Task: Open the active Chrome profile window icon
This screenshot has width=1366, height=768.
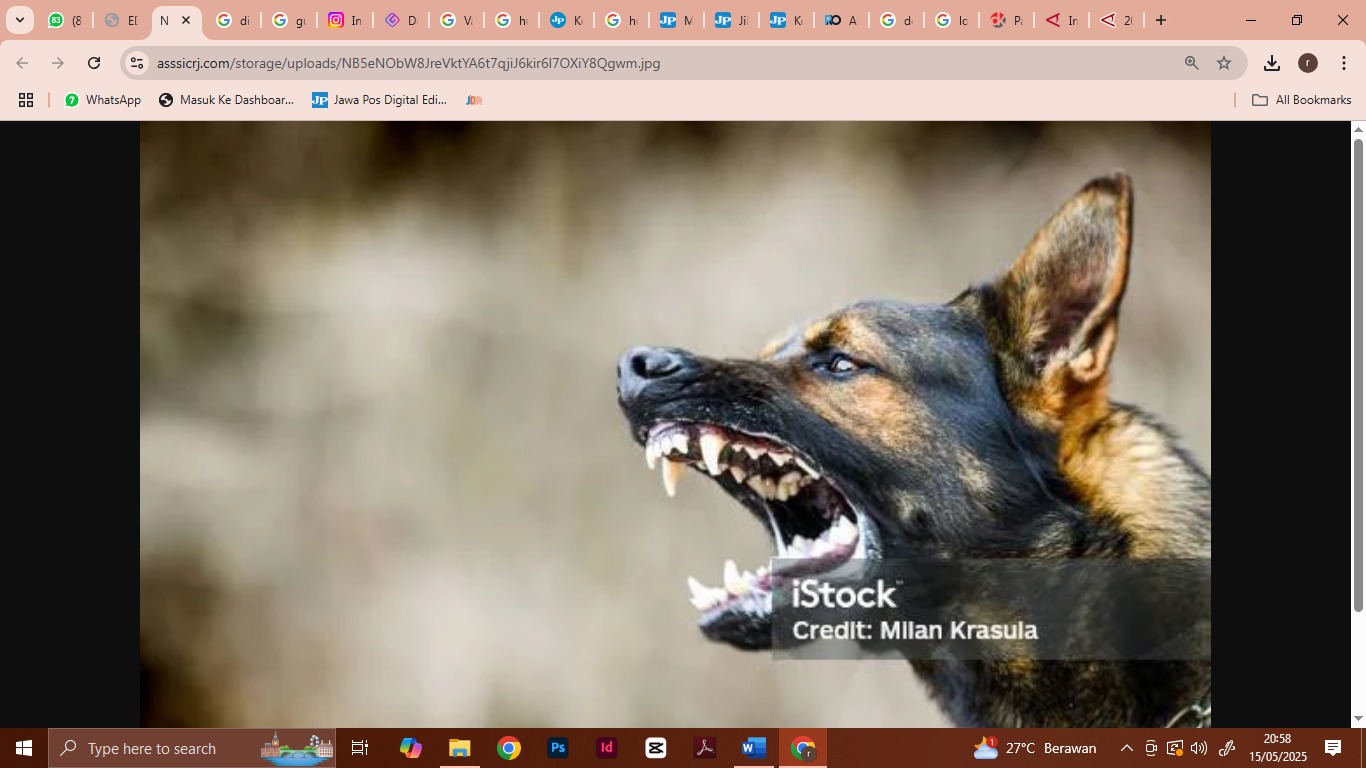Action: [803, 748]
